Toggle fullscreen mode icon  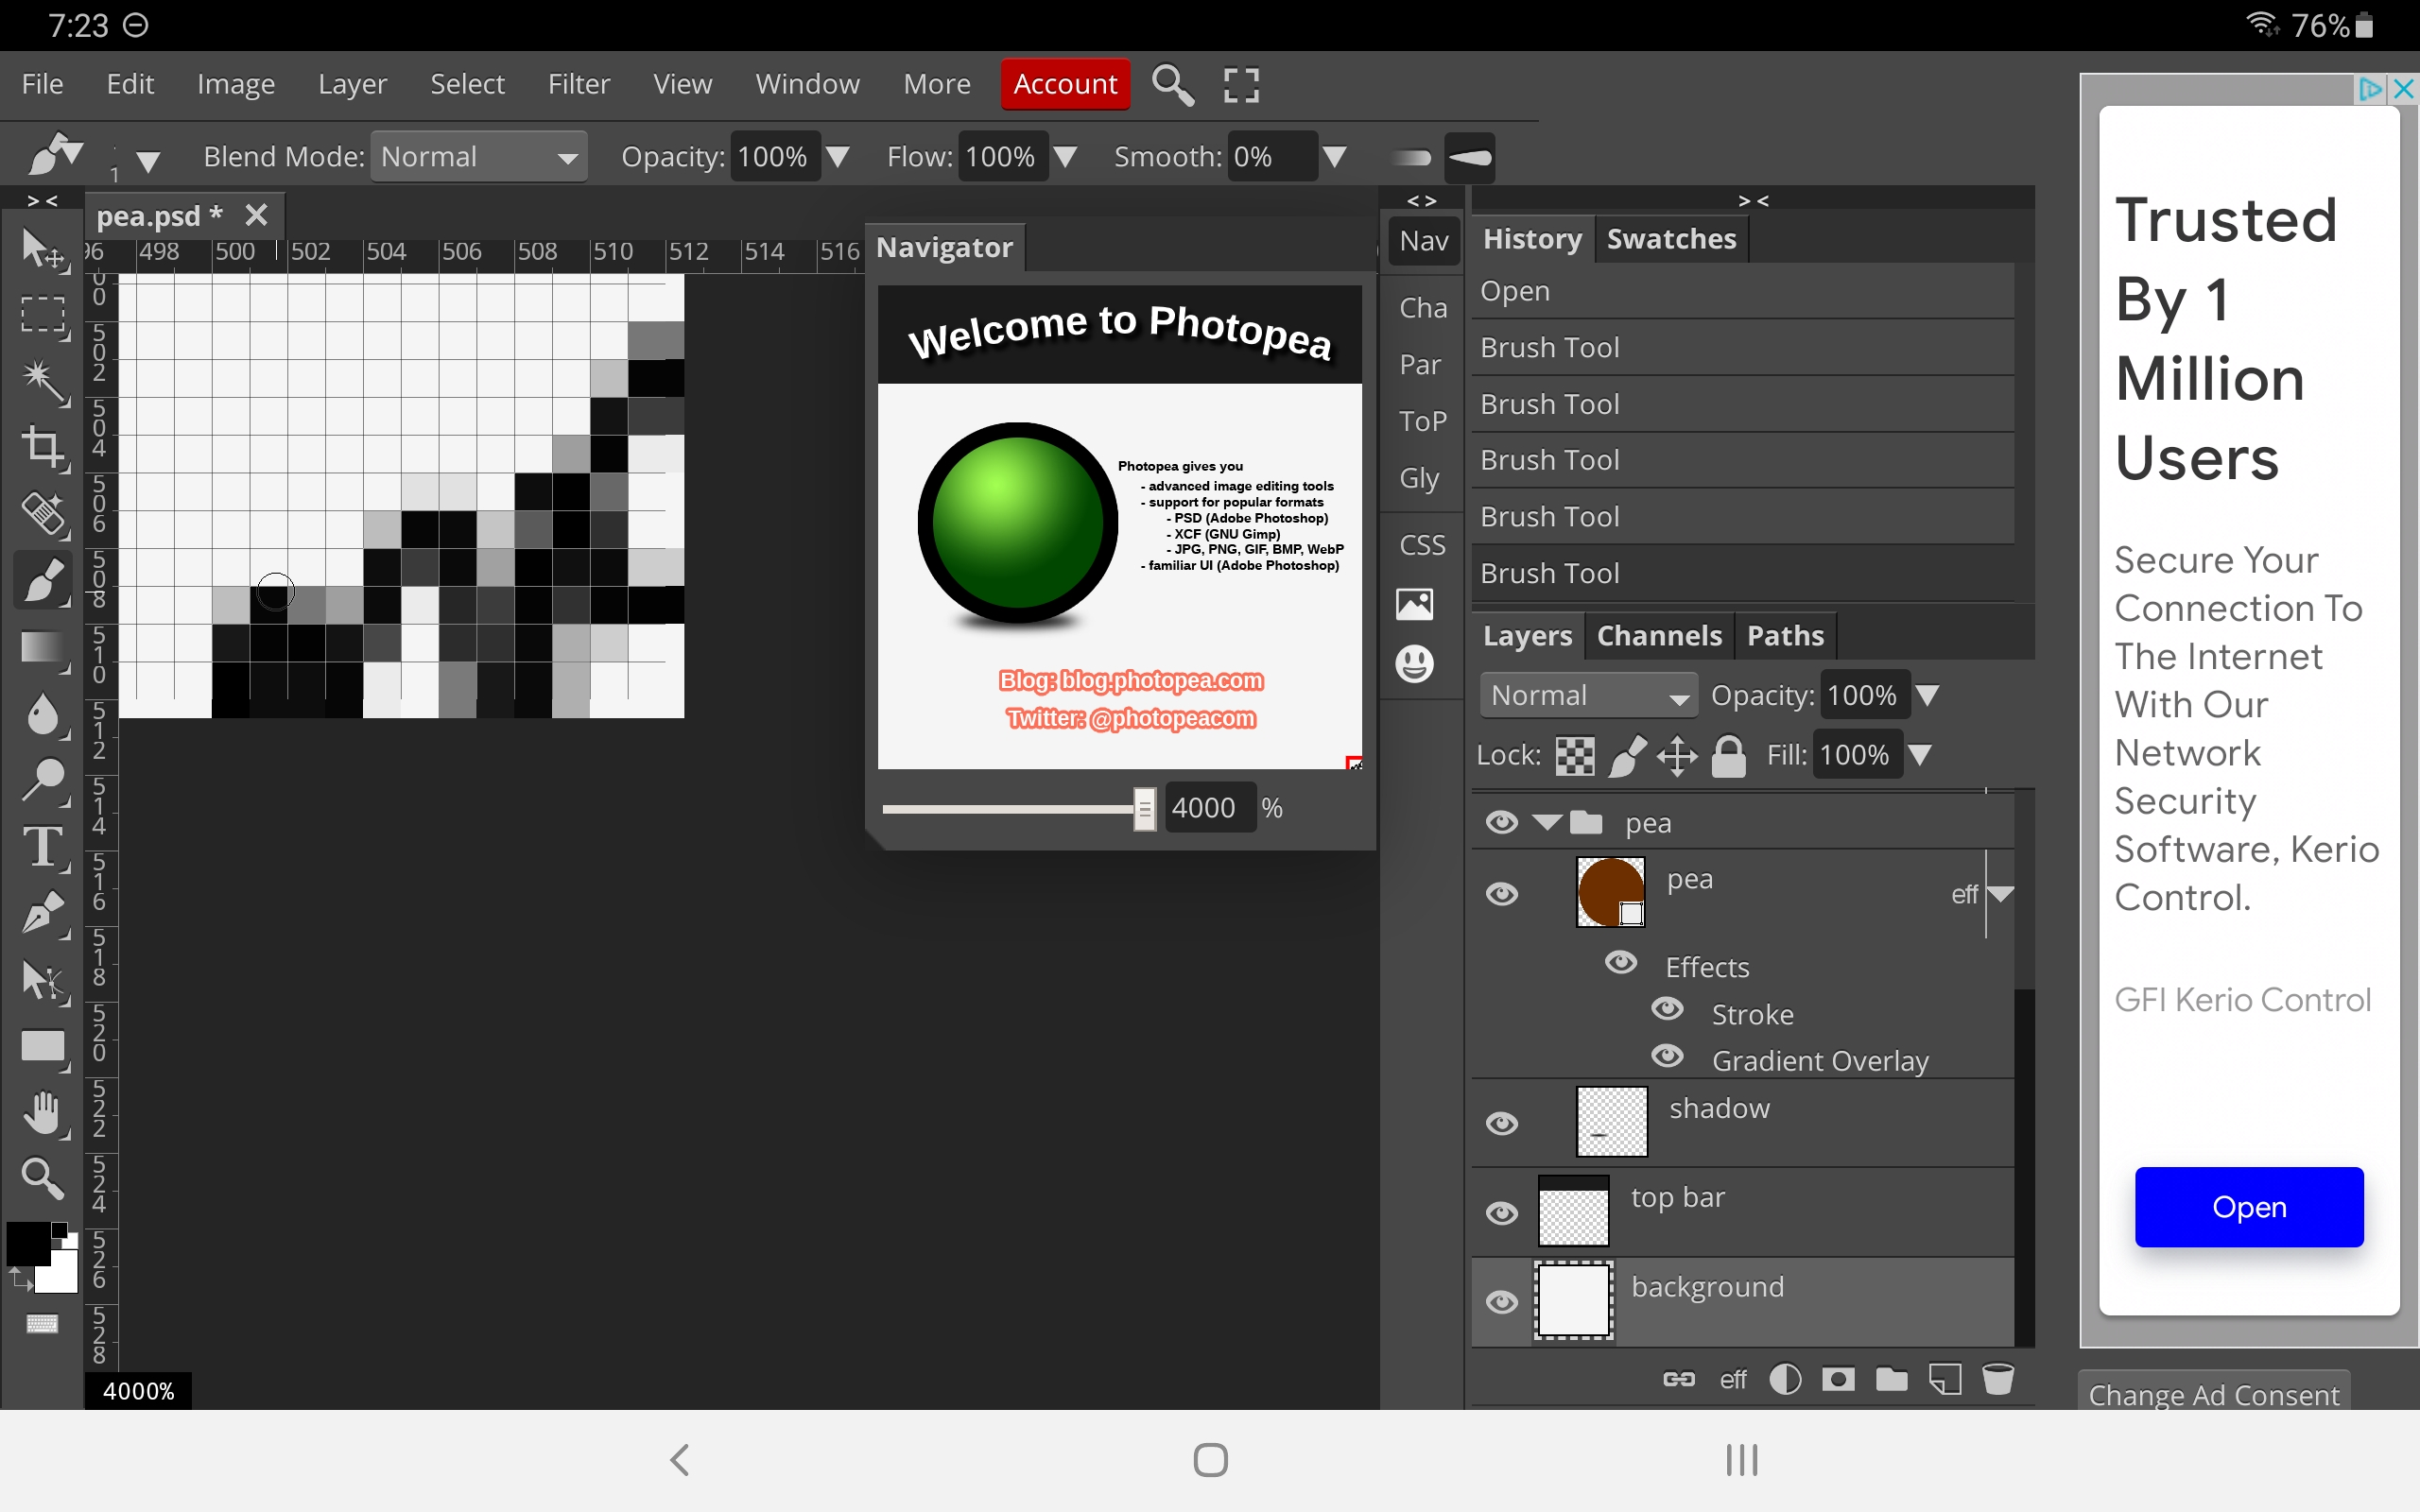1241,85
